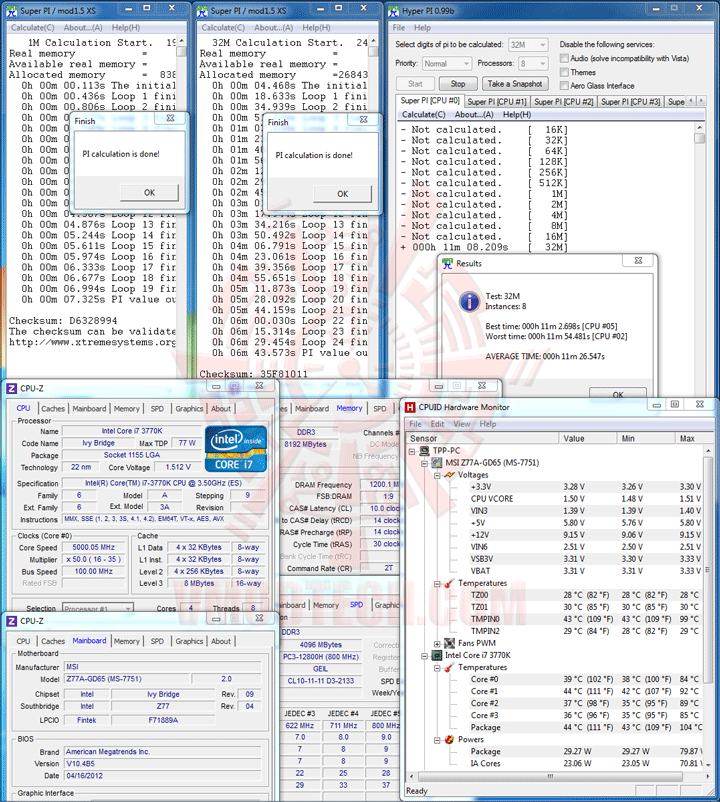
Task: Open Hyper PI File menu
Action: coord(399,28)
